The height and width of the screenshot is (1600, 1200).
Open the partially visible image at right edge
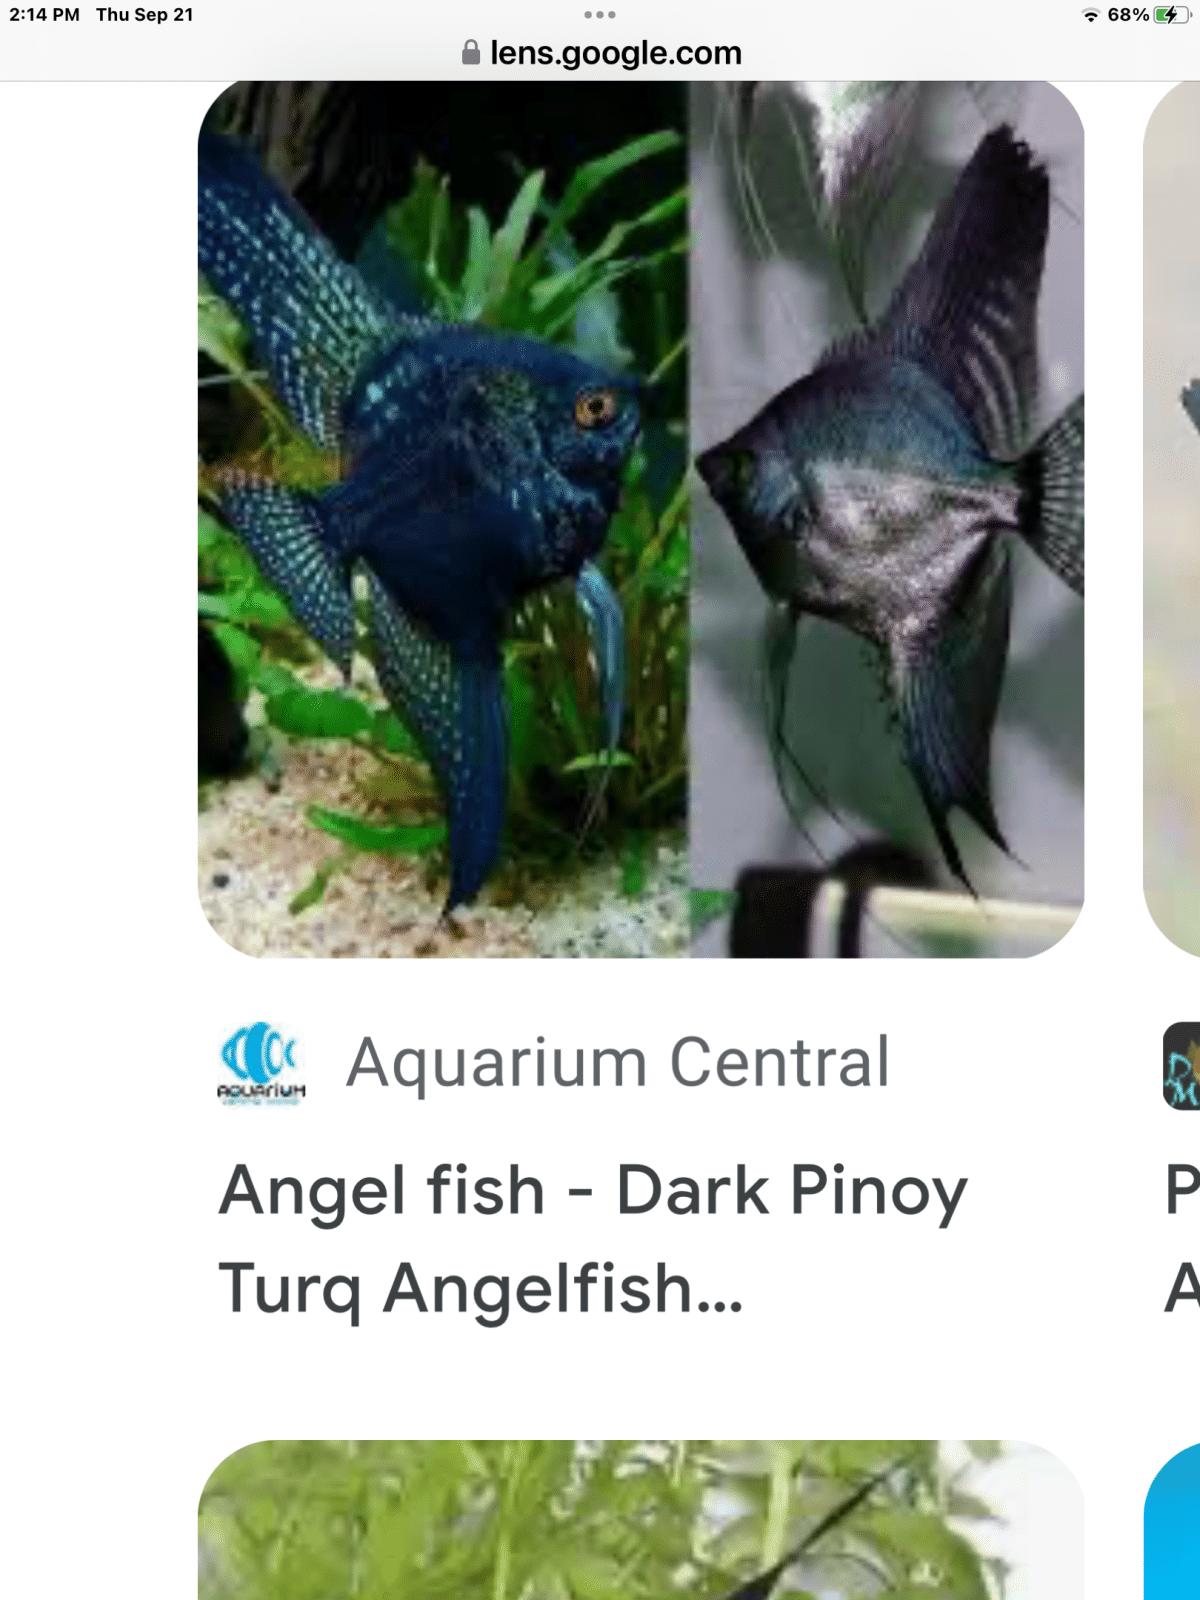[1172, 519]
